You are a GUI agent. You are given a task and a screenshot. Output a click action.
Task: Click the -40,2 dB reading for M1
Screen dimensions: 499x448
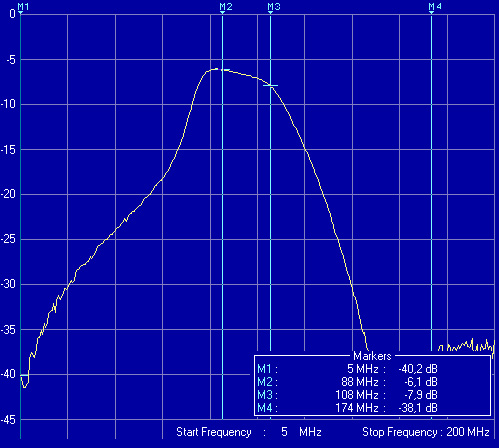(418, 369)
